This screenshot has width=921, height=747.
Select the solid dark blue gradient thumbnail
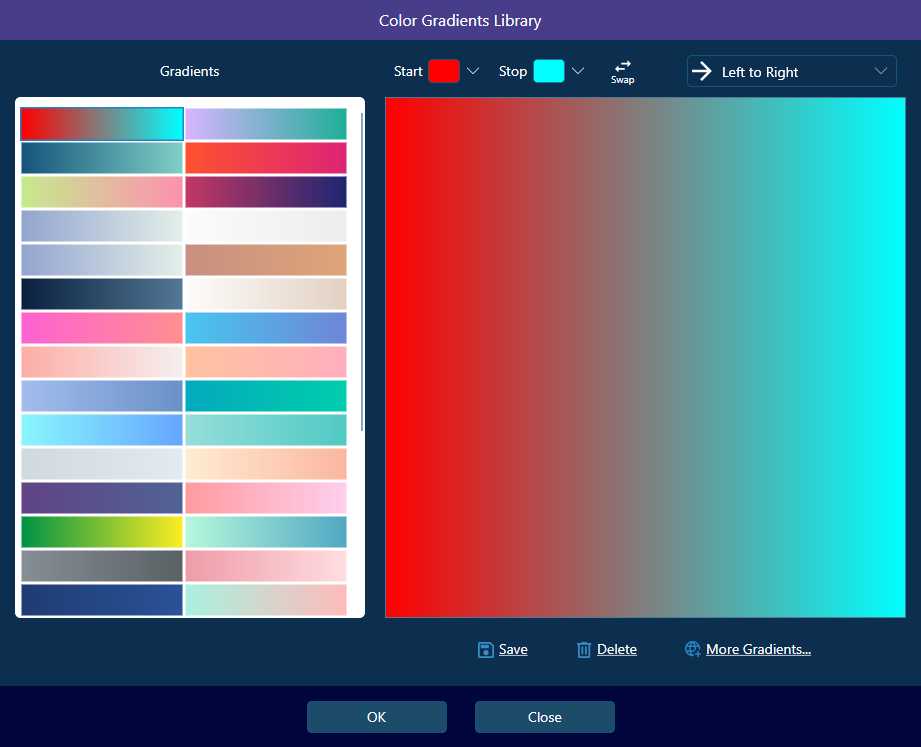(x=102, y=600)
